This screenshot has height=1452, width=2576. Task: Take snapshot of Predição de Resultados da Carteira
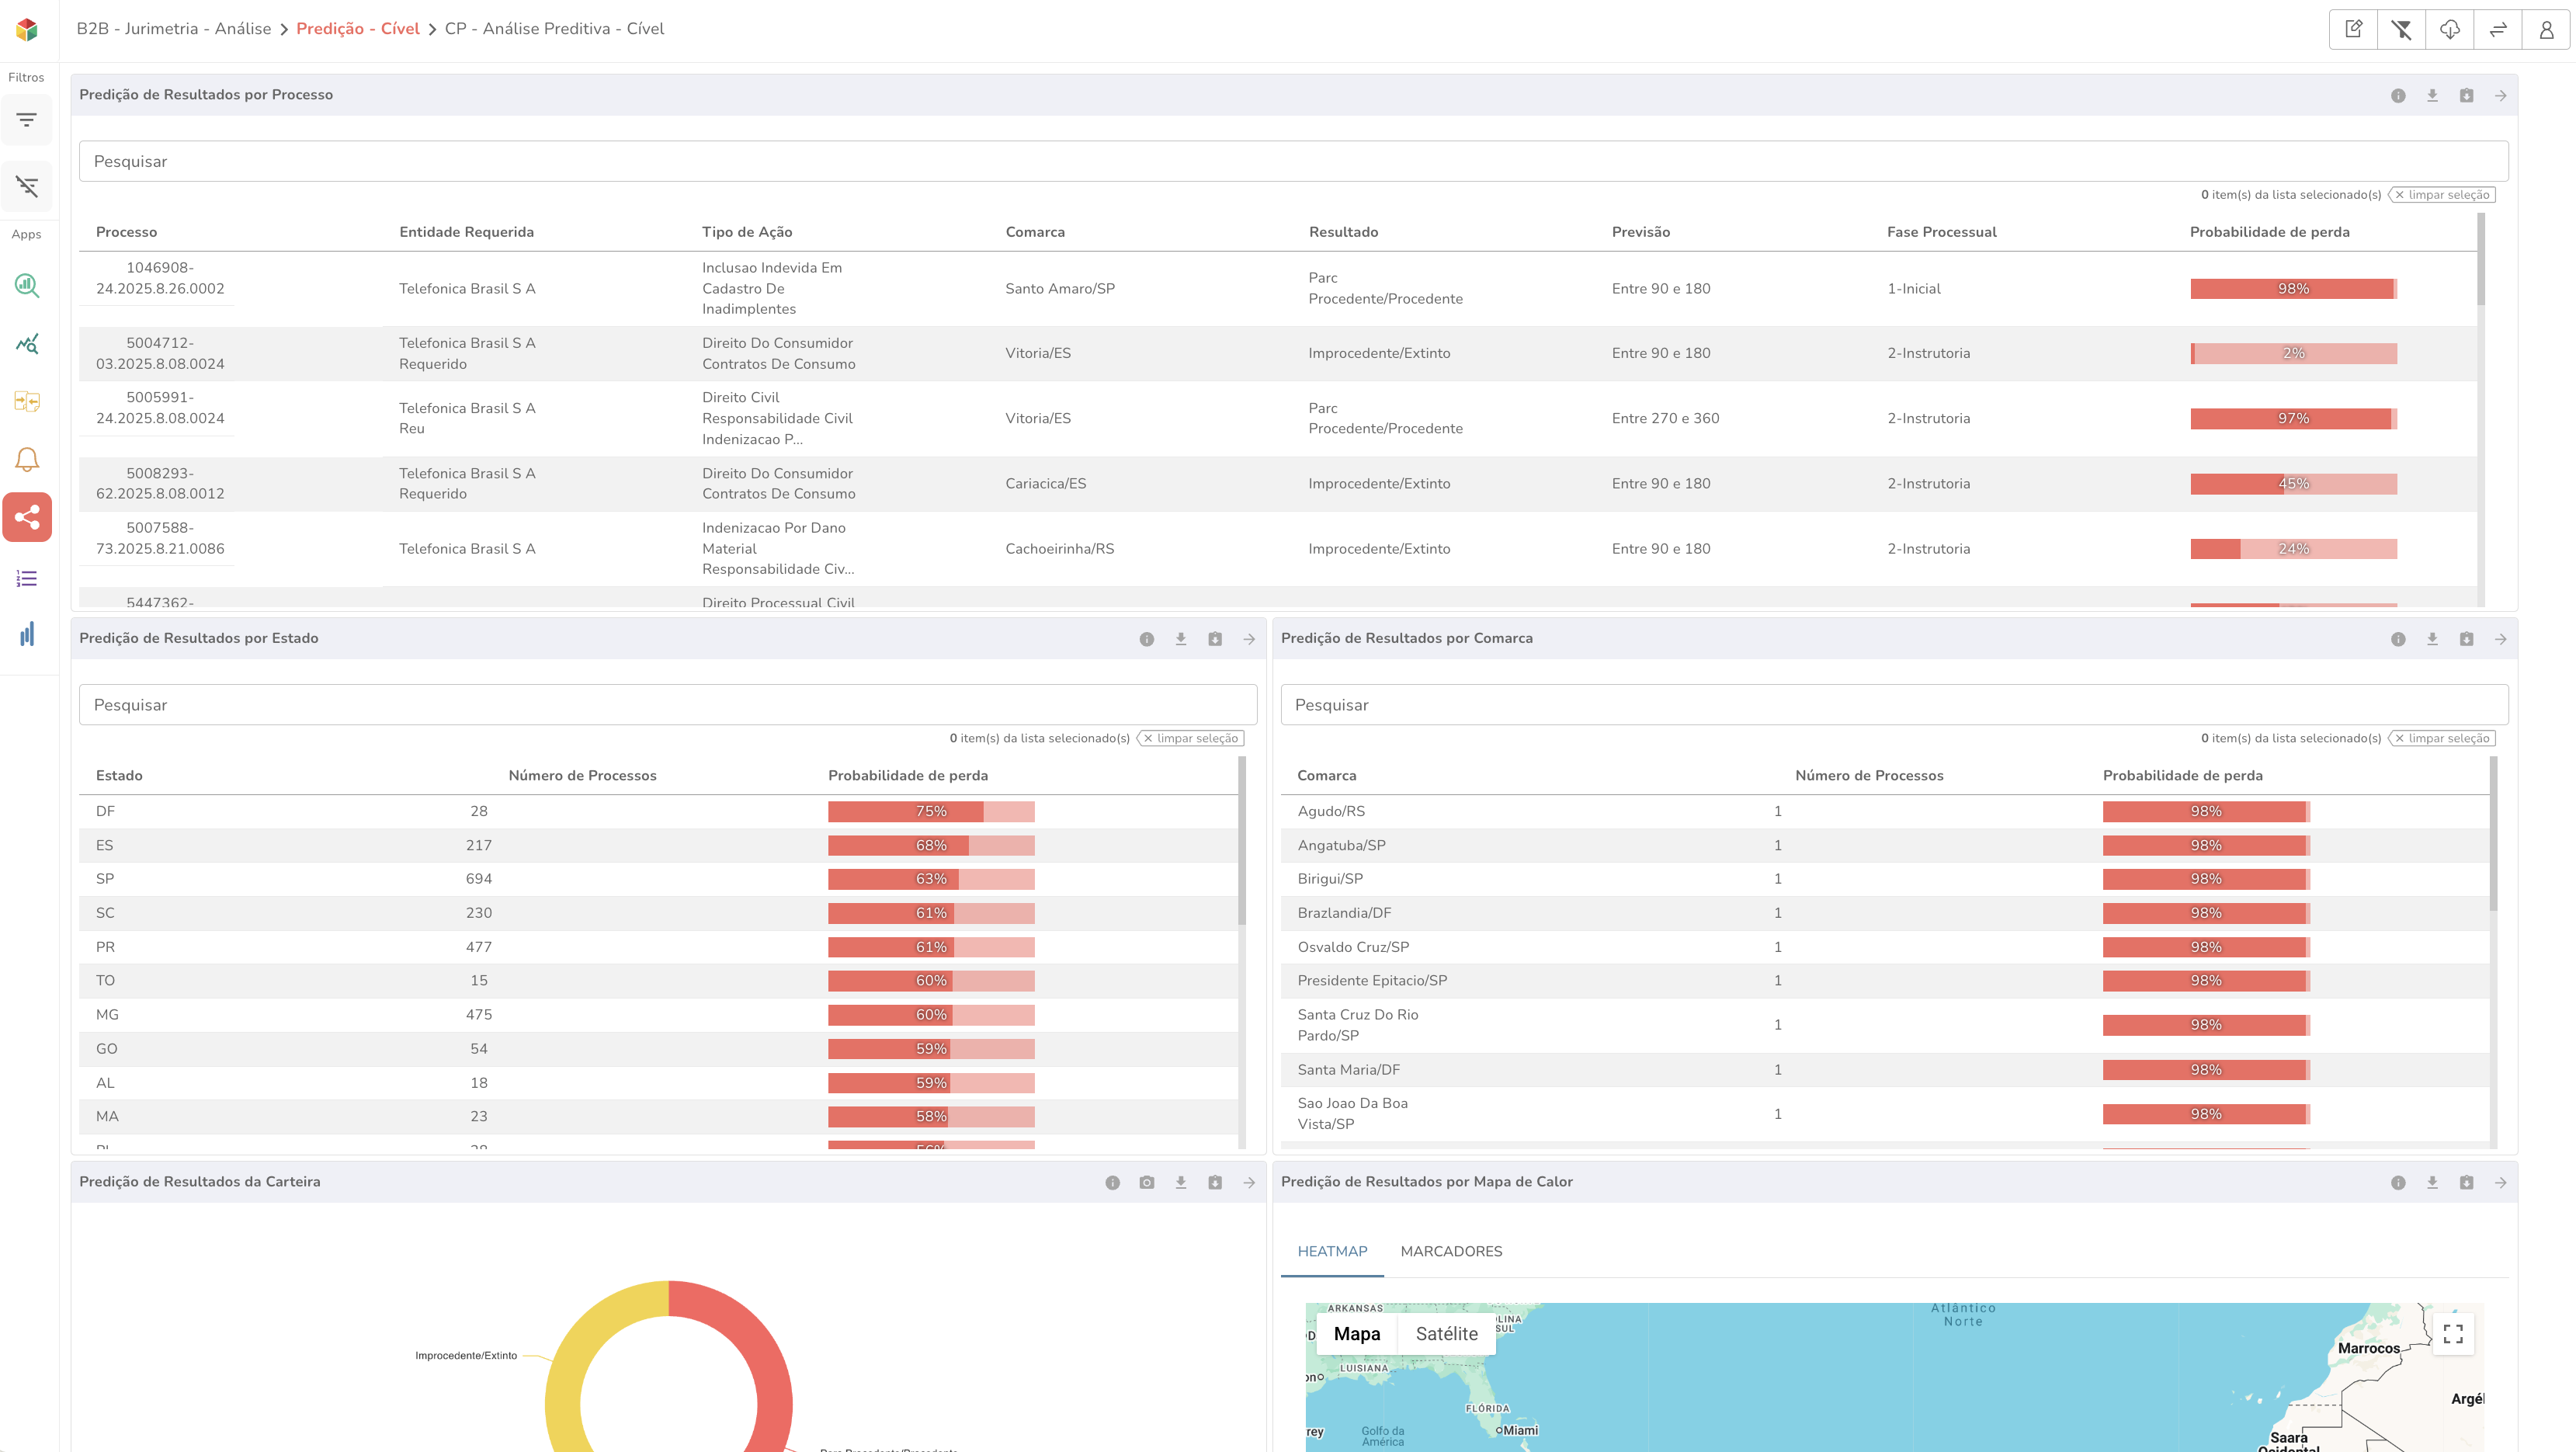1146,1182
